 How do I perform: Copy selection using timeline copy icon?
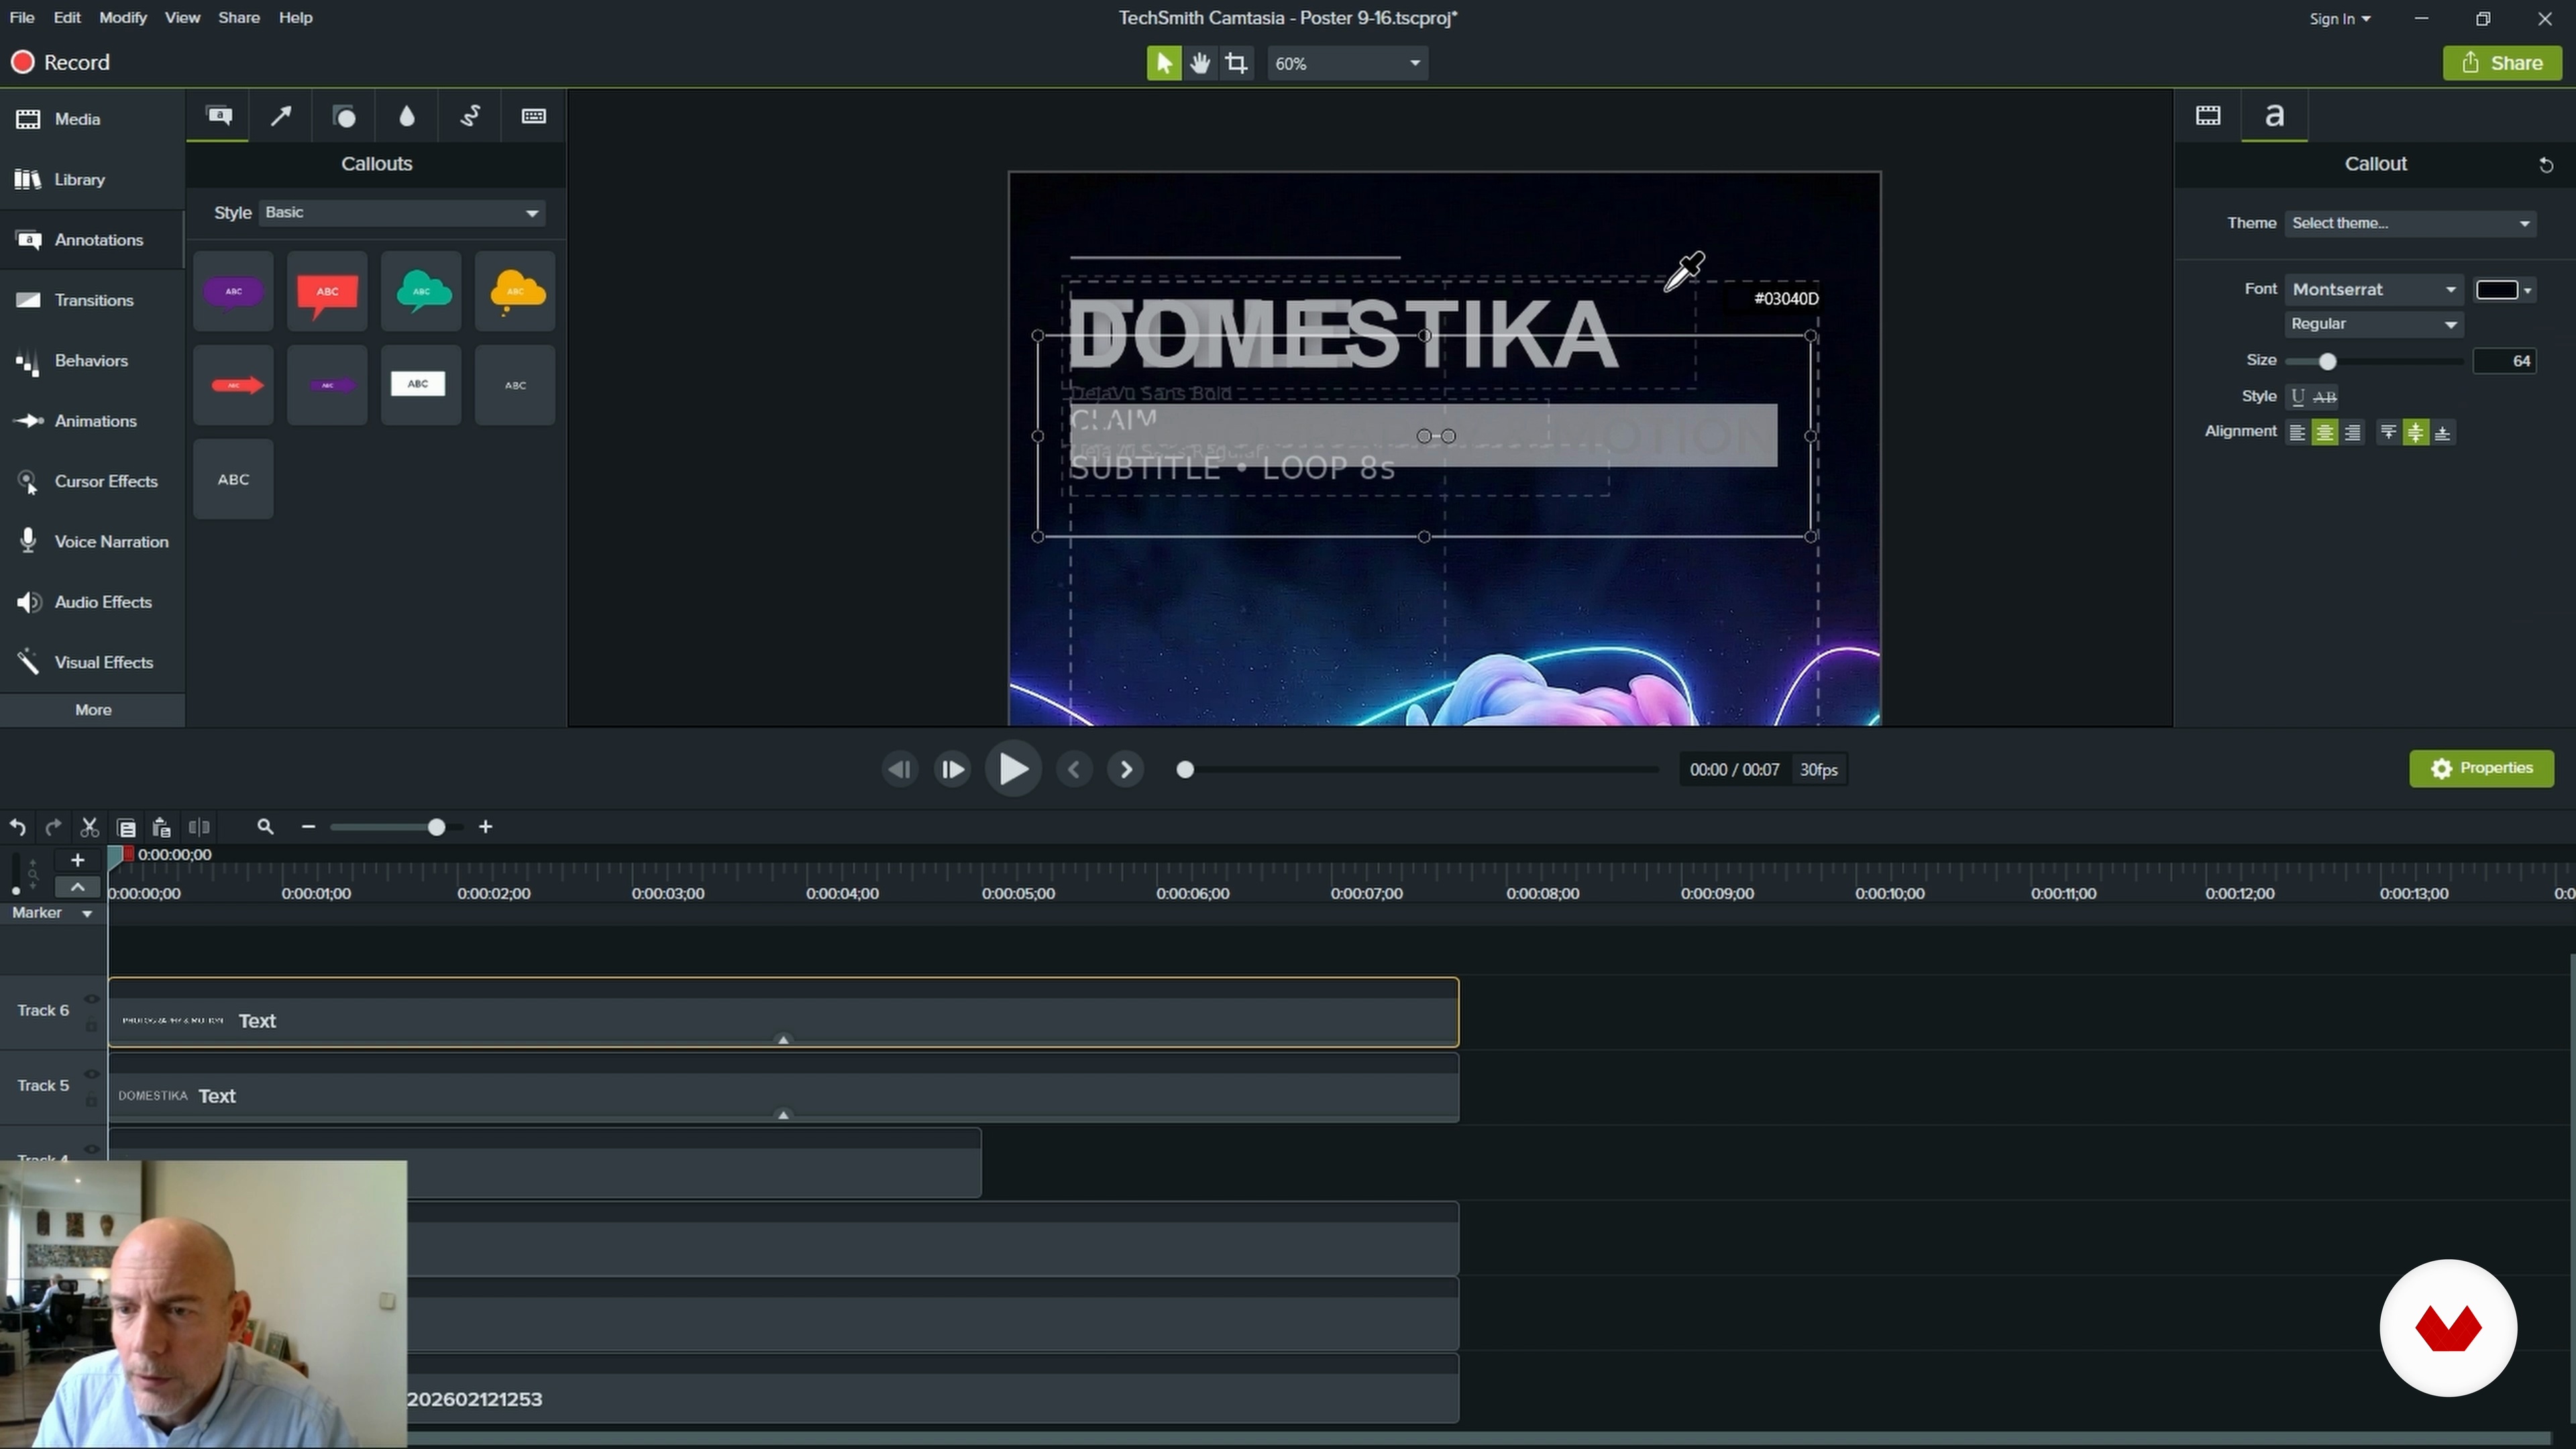(x=126, y=827)
